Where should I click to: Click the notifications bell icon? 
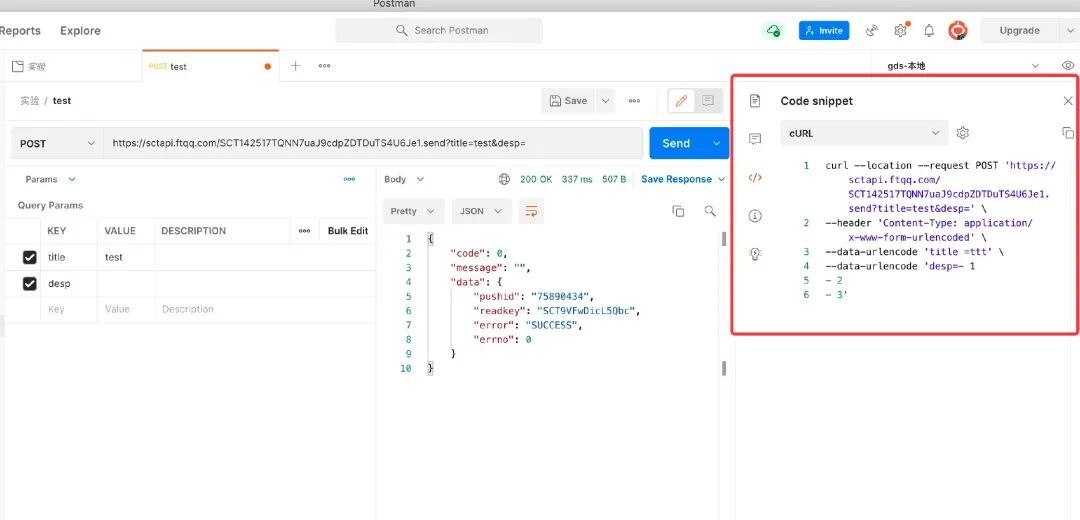coord(929,31)
